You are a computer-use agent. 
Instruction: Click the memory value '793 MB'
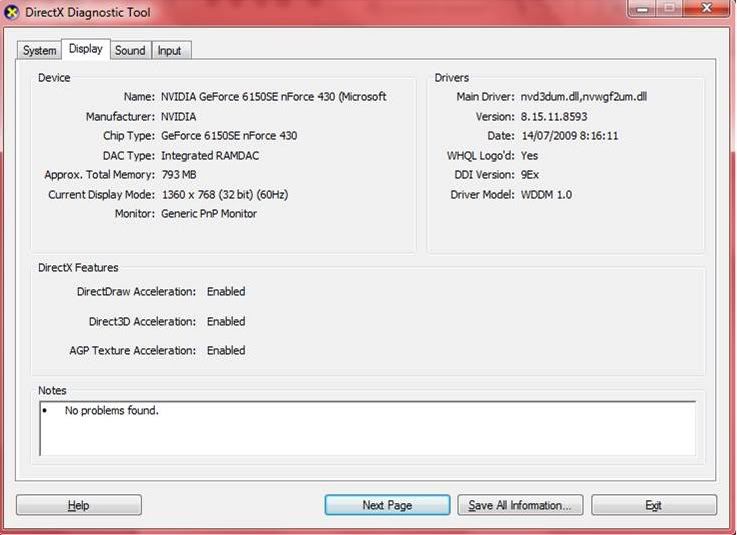click(179, 175)
